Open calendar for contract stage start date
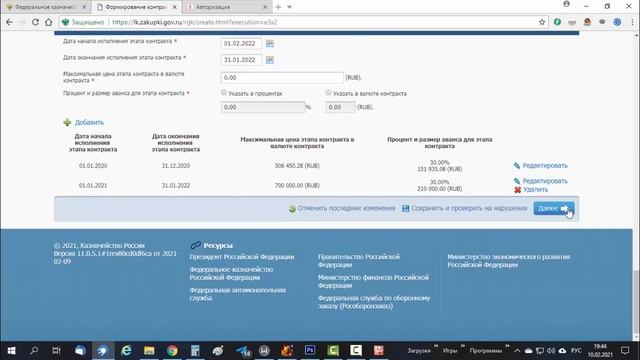The image size is (640, 360). 270,43
